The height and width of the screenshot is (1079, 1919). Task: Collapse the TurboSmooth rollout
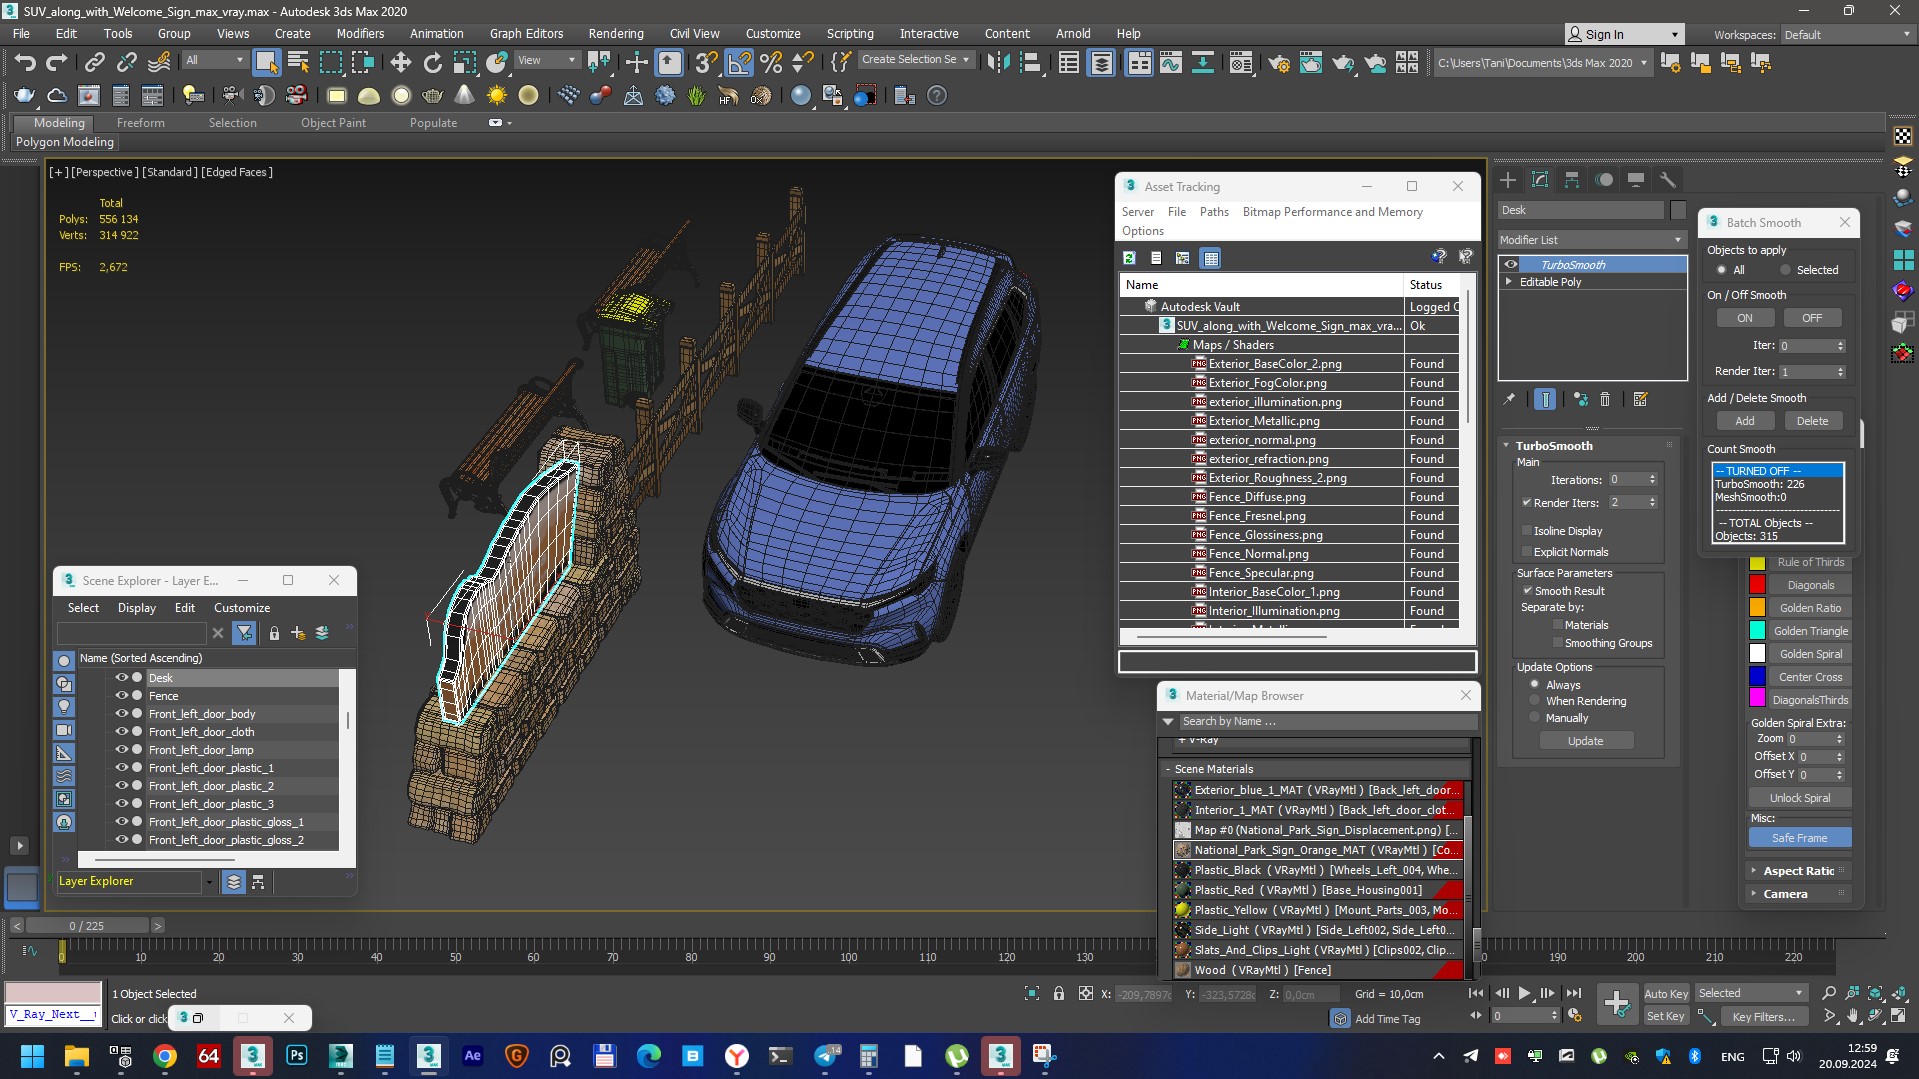click(1507, 446)
